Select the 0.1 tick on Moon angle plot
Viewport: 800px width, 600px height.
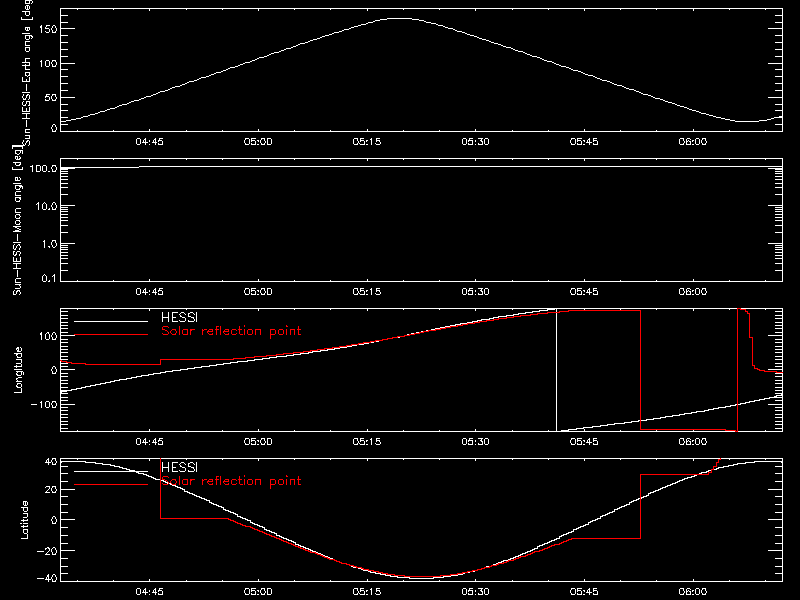[49, 278]
